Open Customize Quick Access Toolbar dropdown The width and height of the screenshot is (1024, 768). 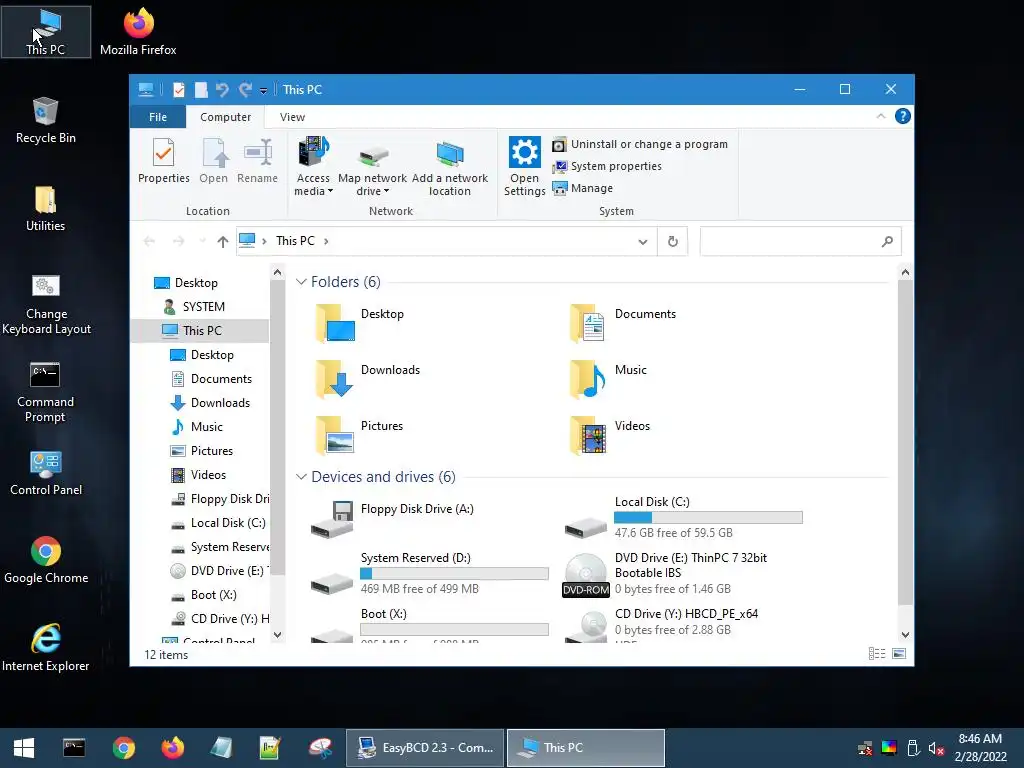click(263, 90)
